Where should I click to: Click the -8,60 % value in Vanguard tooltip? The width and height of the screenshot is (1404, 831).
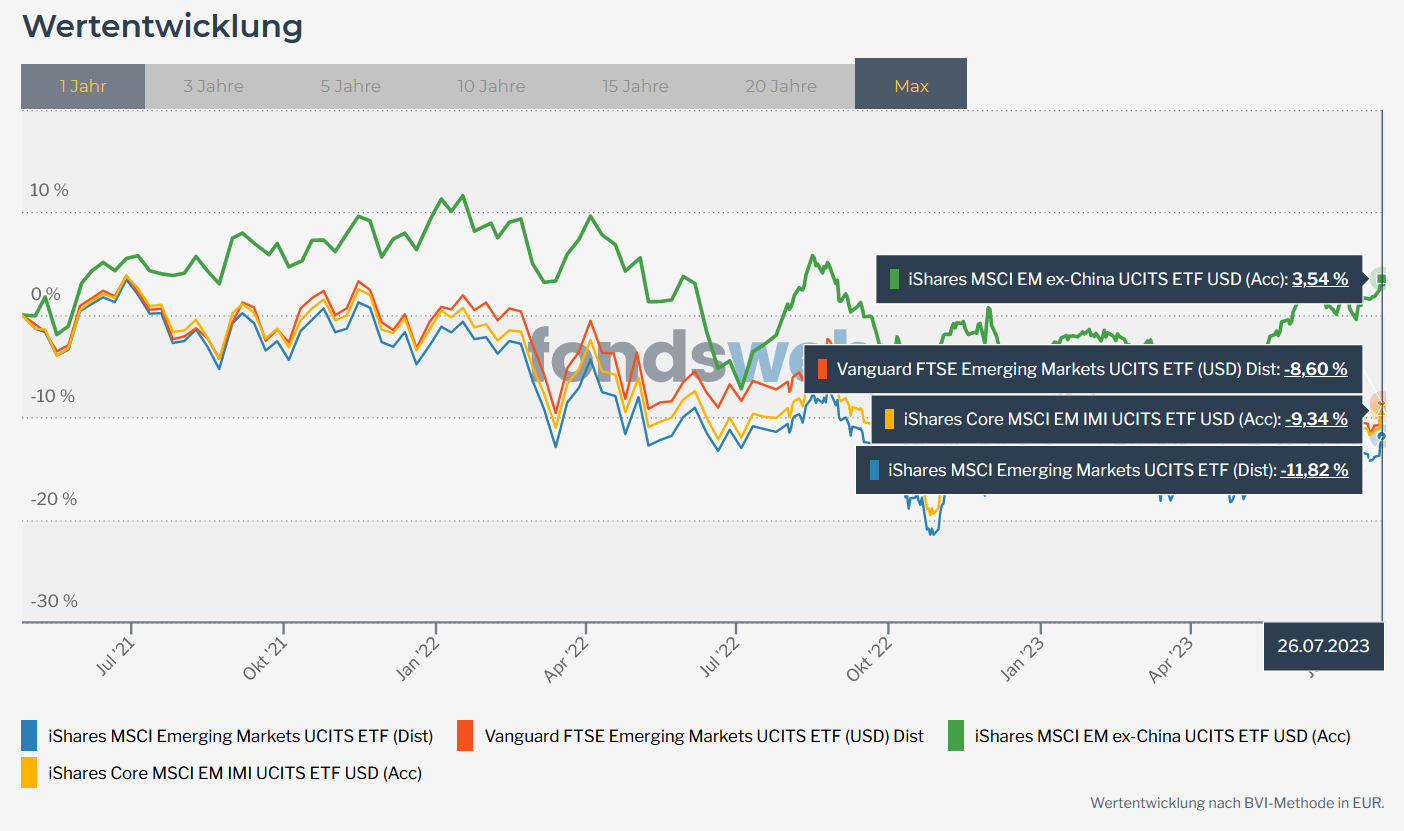tap(1316, 369)
